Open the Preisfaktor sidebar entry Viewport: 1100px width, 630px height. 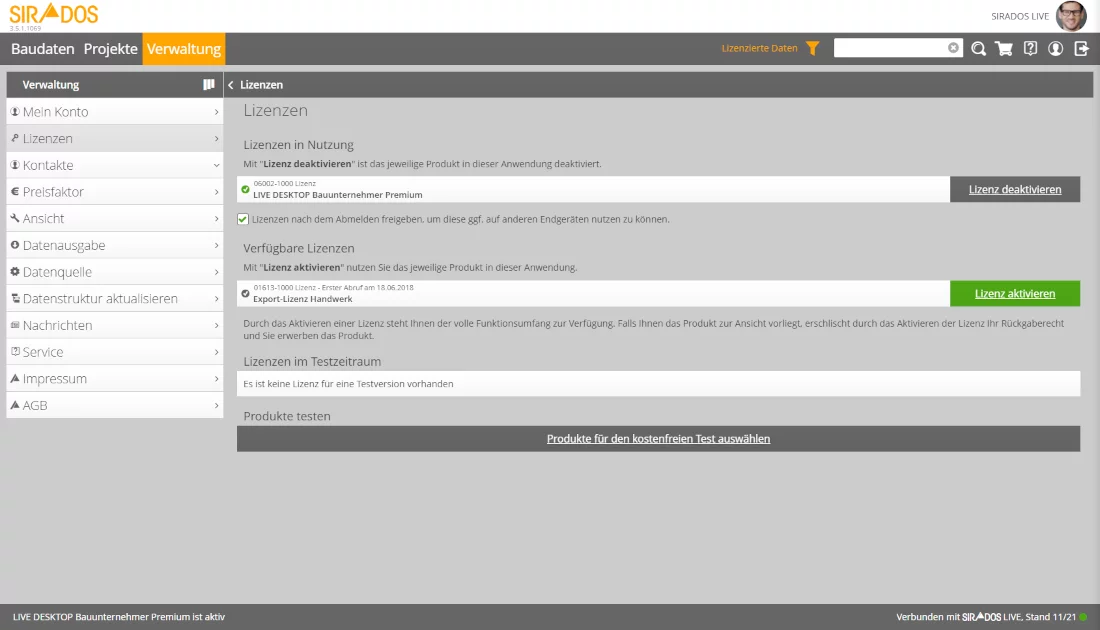pos(115,192)
